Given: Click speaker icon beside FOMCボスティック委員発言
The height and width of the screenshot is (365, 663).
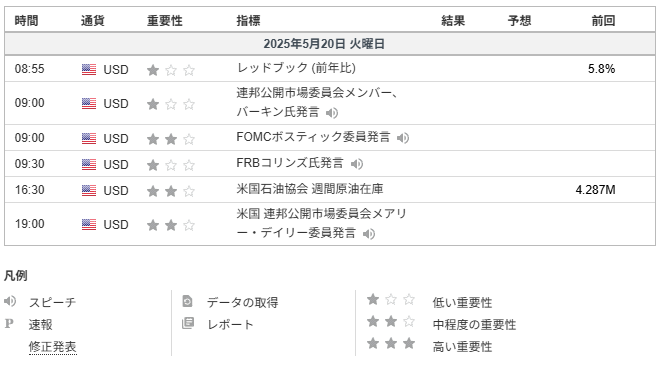Looking at the screenshot, I should [403, 138].
